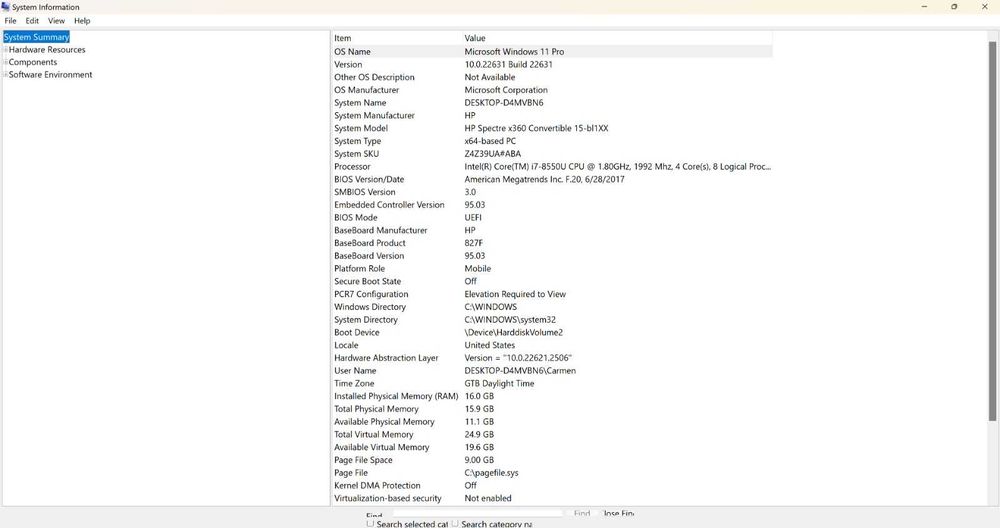This screenshot has width=1000, height=528.
Task: Click the value C:\pagefile.sys
Action: pos(491,473)
